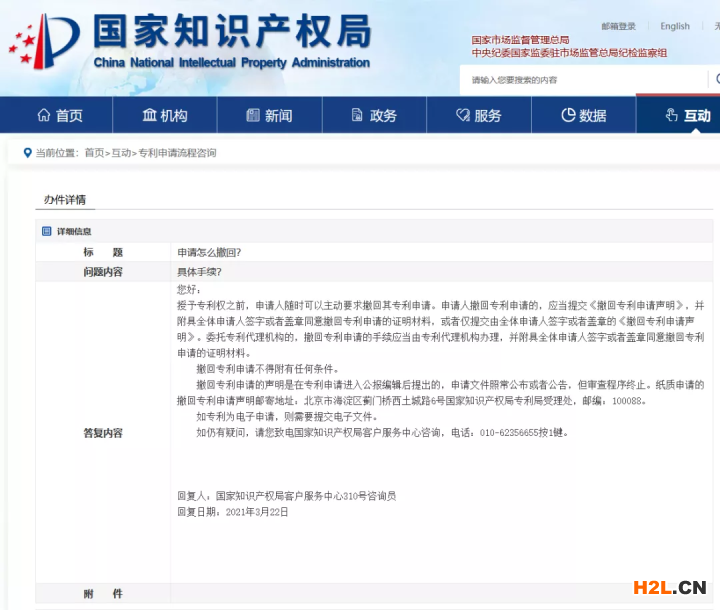
Task: Open the 邮箱登录 link
Action: click(619, 26)
